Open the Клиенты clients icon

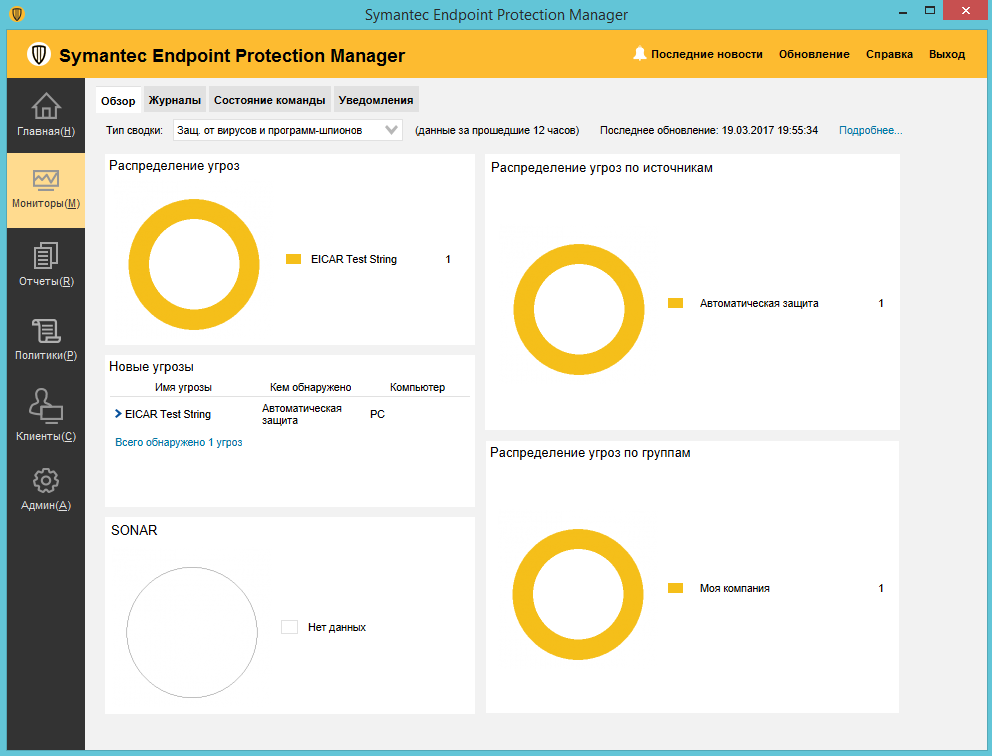point(46,405)
